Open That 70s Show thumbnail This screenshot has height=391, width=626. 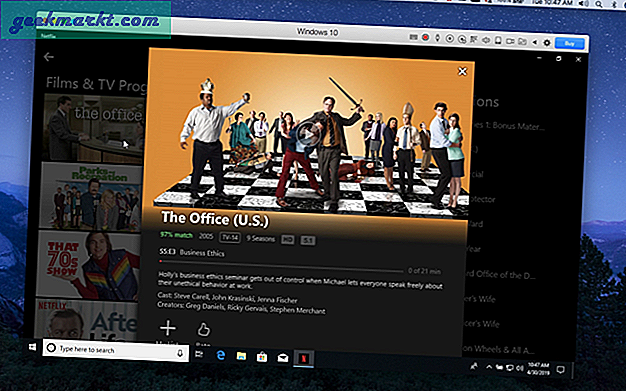click(x=87, y=265)
